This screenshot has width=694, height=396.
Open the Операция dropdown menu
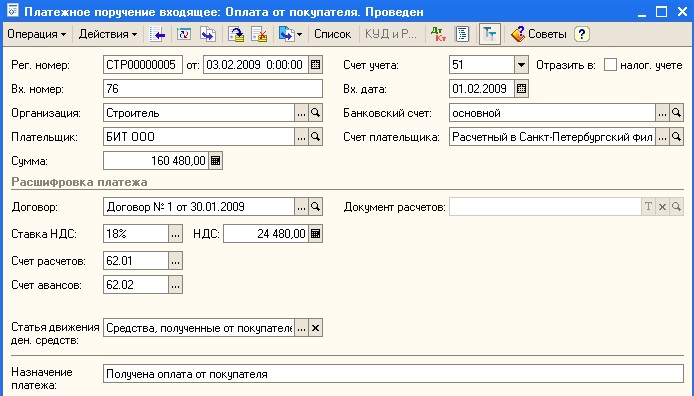click(36, 34)
